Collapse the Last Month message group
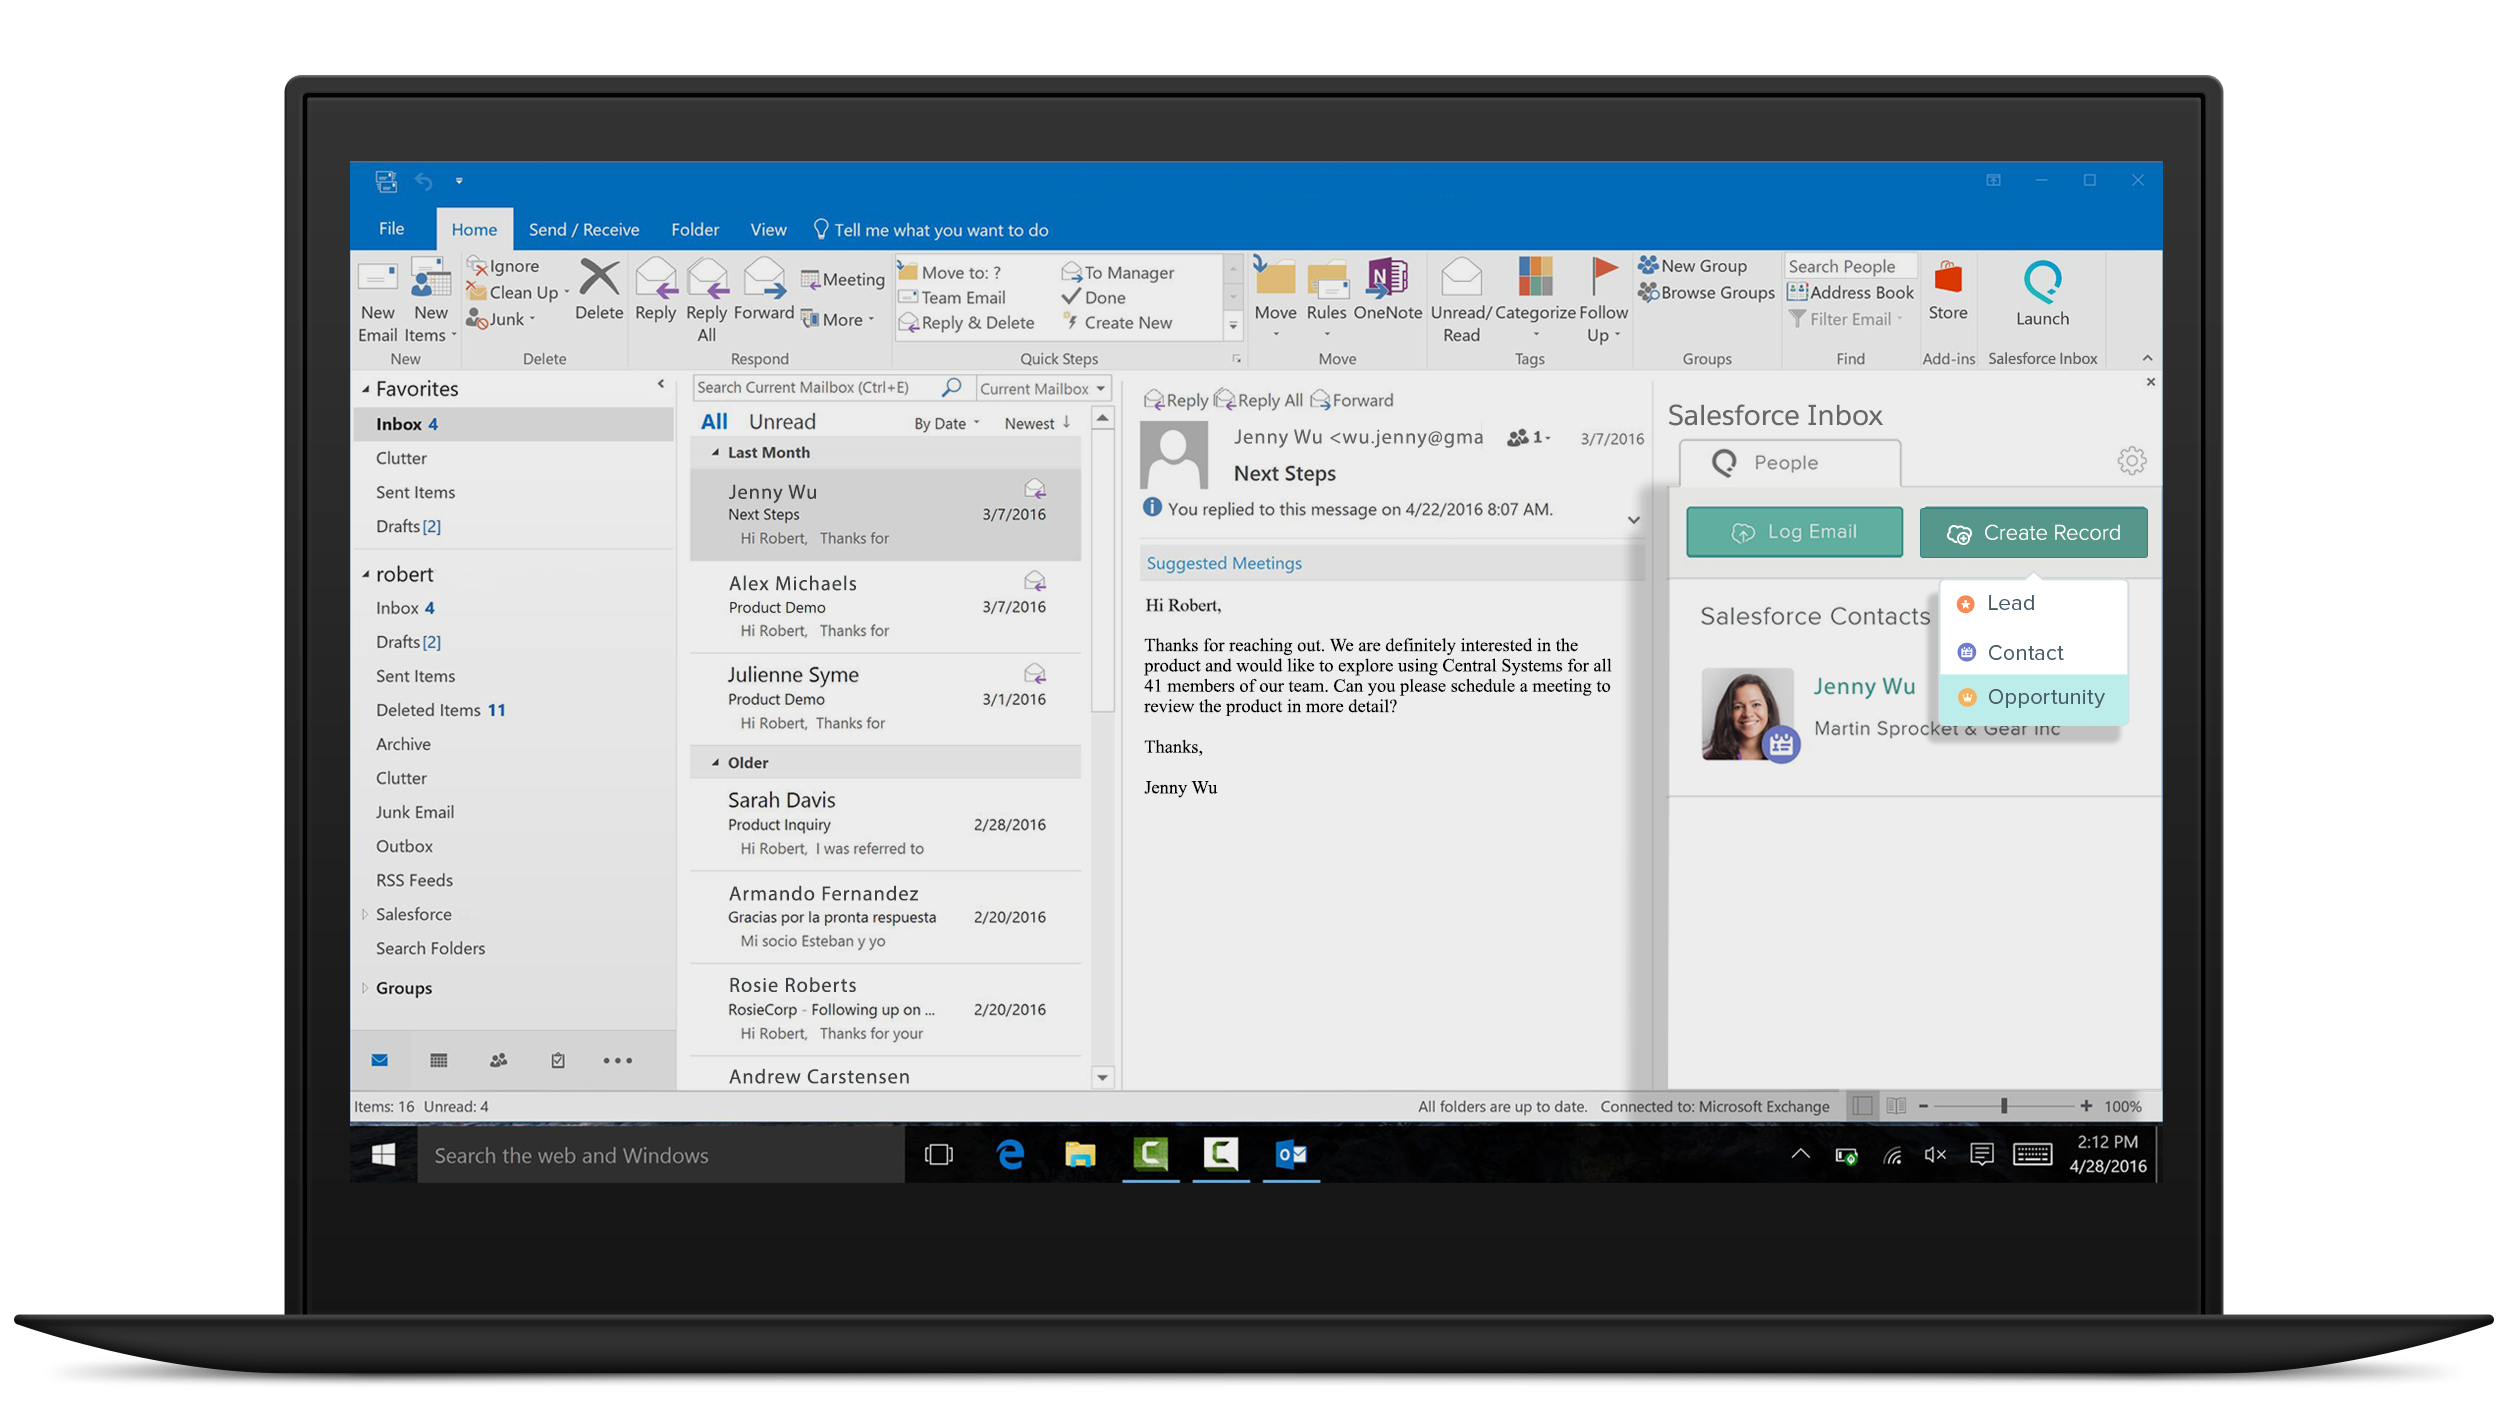2500x1406 pixels. pyautogui.click(x=715, y=453)
